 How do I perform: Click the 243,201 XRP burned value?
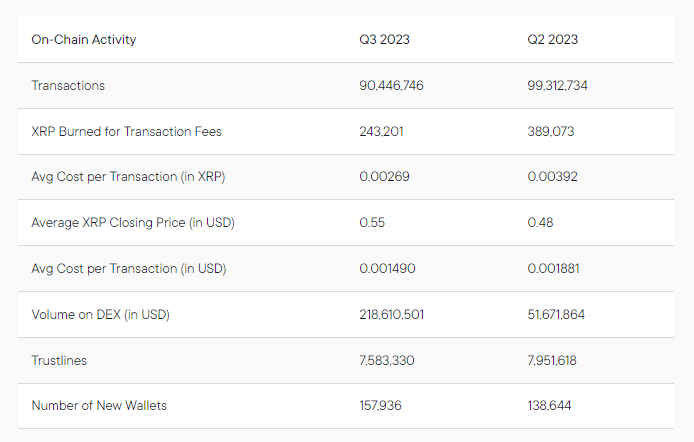pos(382,131)
